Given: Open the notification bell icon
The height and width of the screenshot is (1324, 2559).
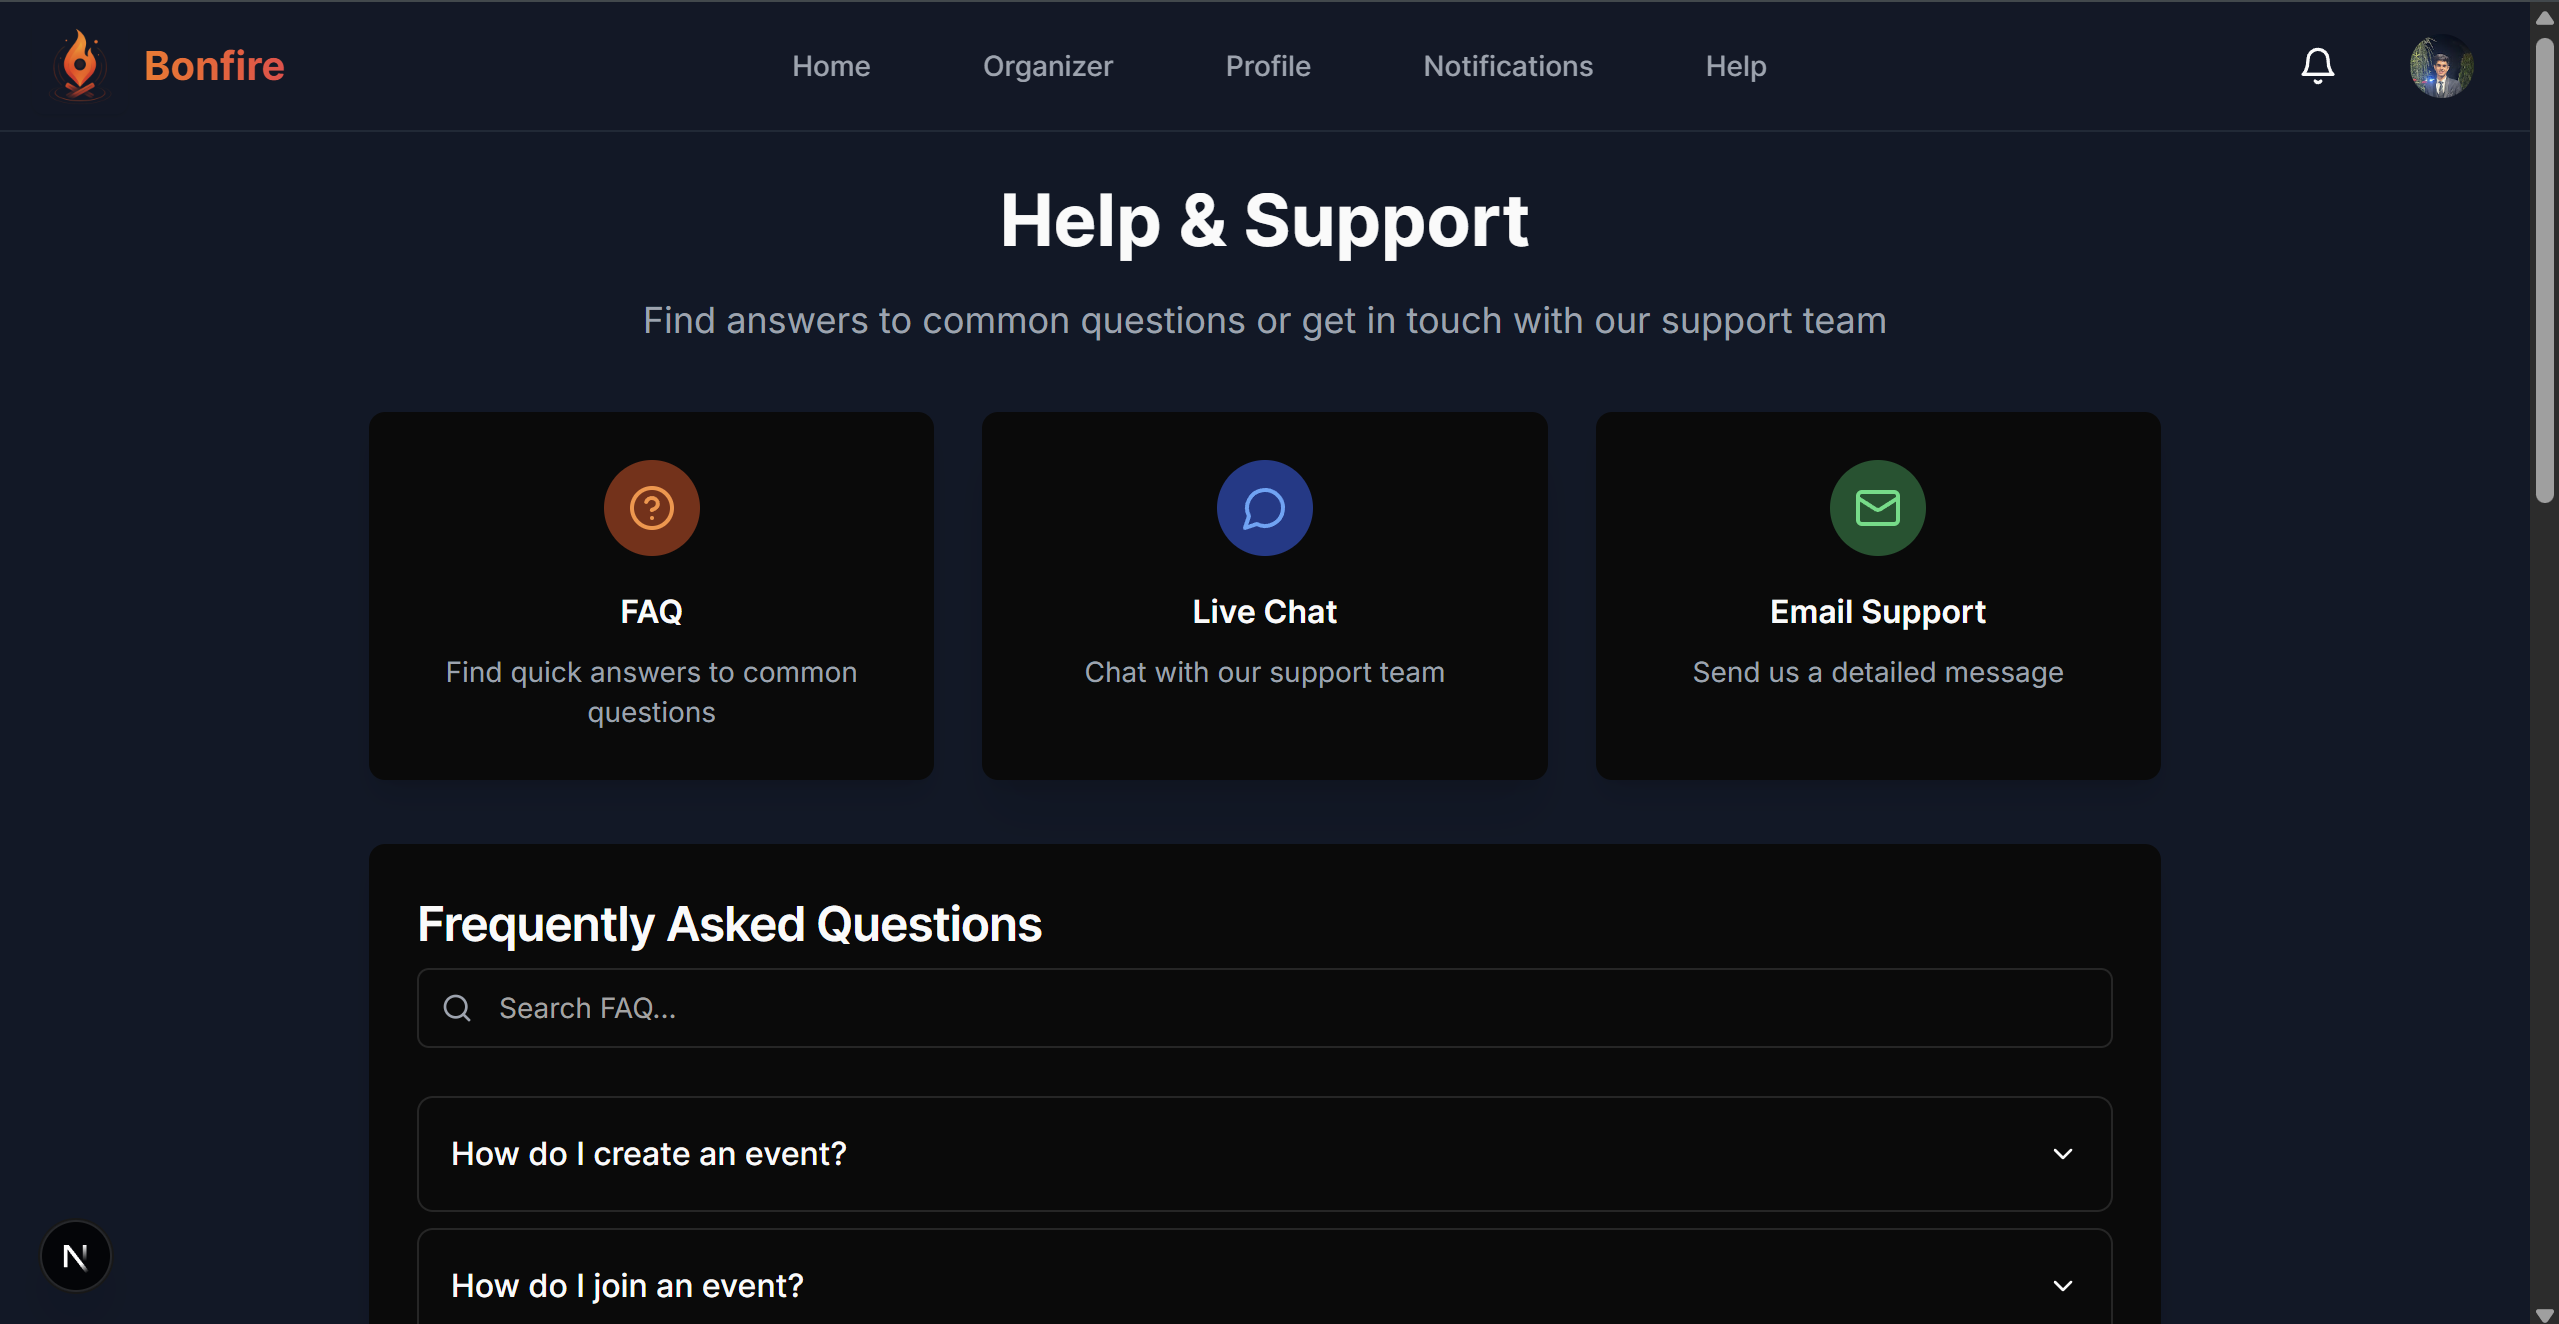Looking at the screenshot, I should 2317,66.
